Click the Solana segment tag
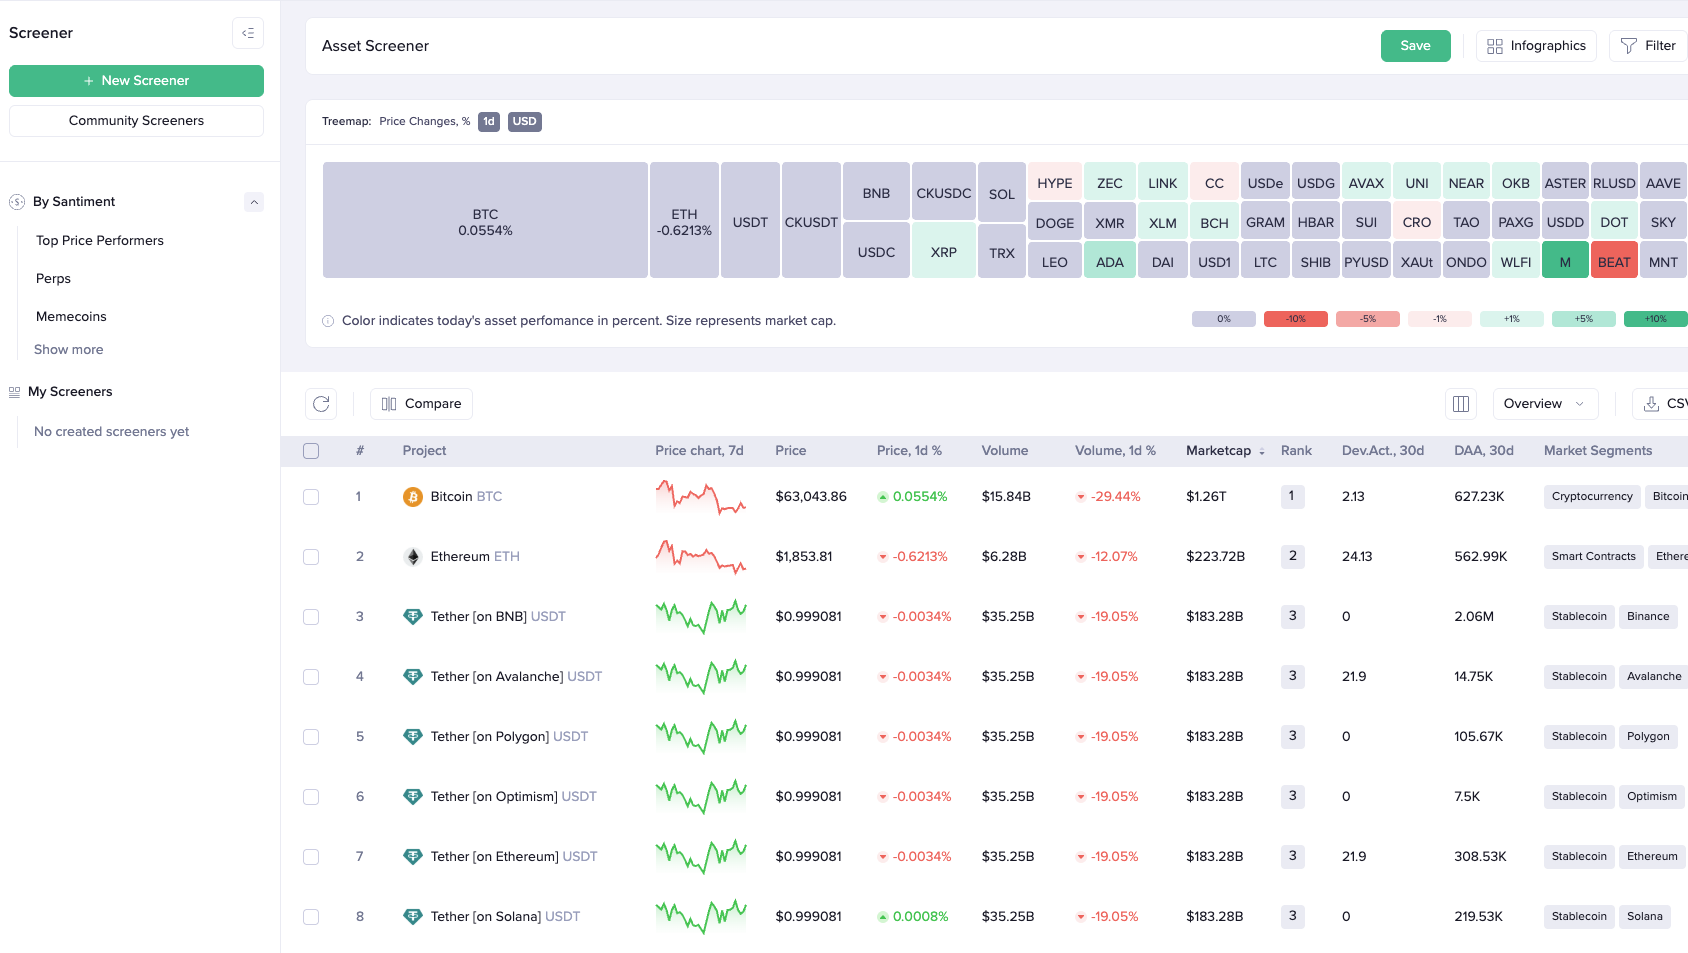This screenshot has height=953, width=1688. pyautogui.click(x=1645, y=917)
